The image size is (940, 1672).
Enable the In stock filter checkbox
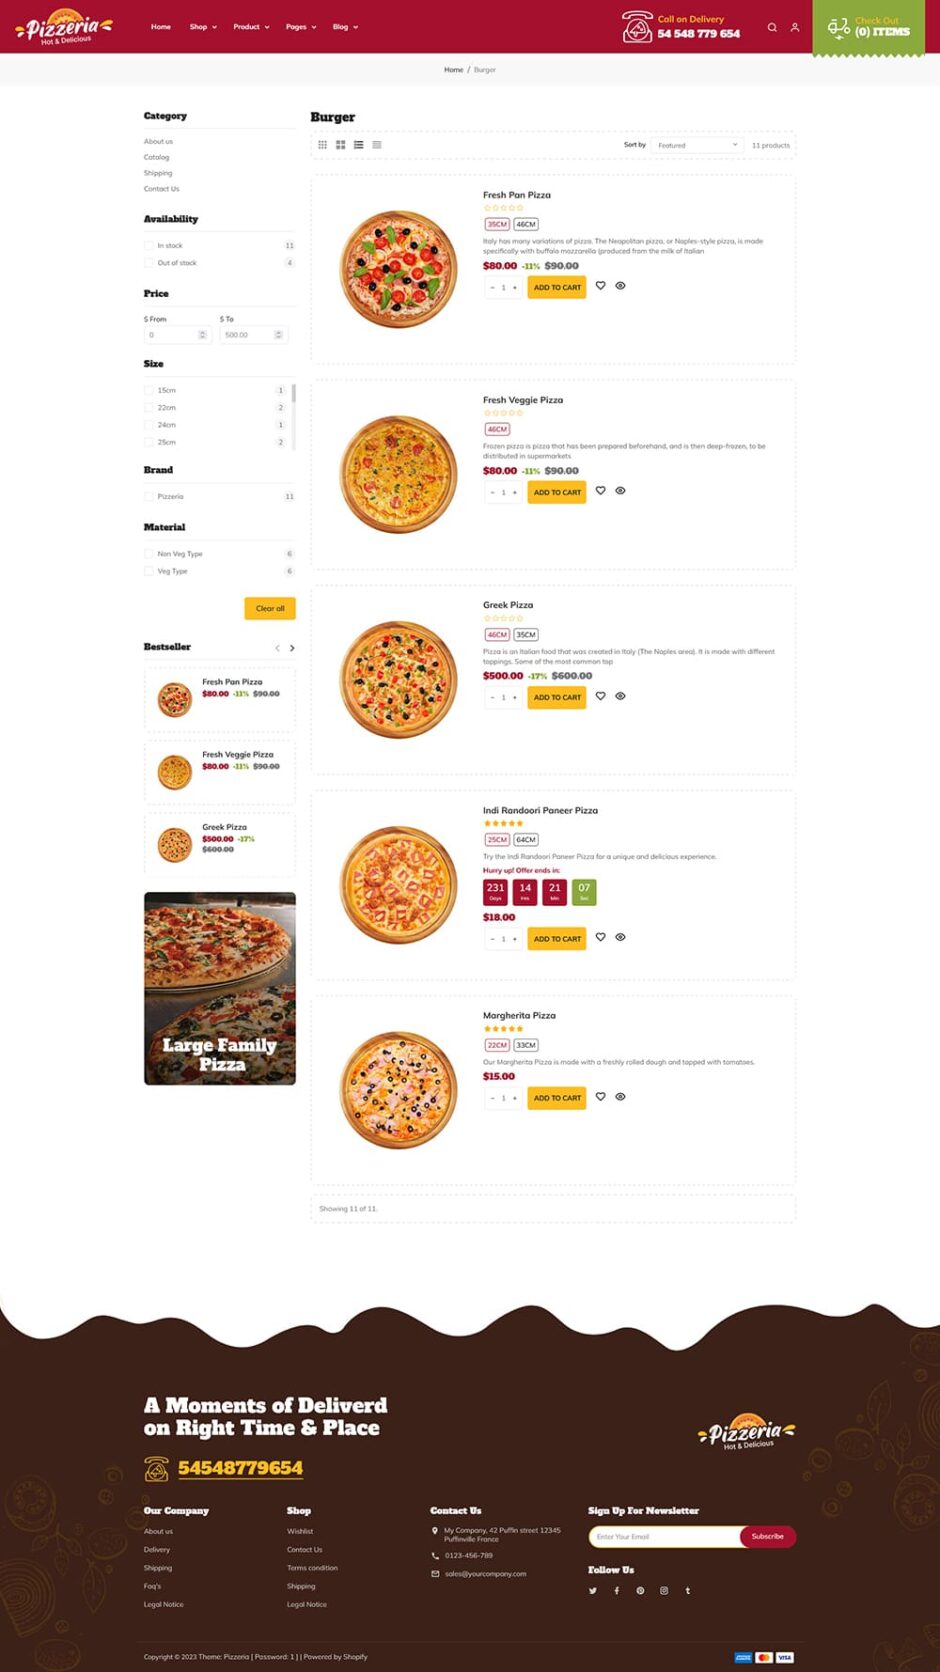(x=149, y=246)
